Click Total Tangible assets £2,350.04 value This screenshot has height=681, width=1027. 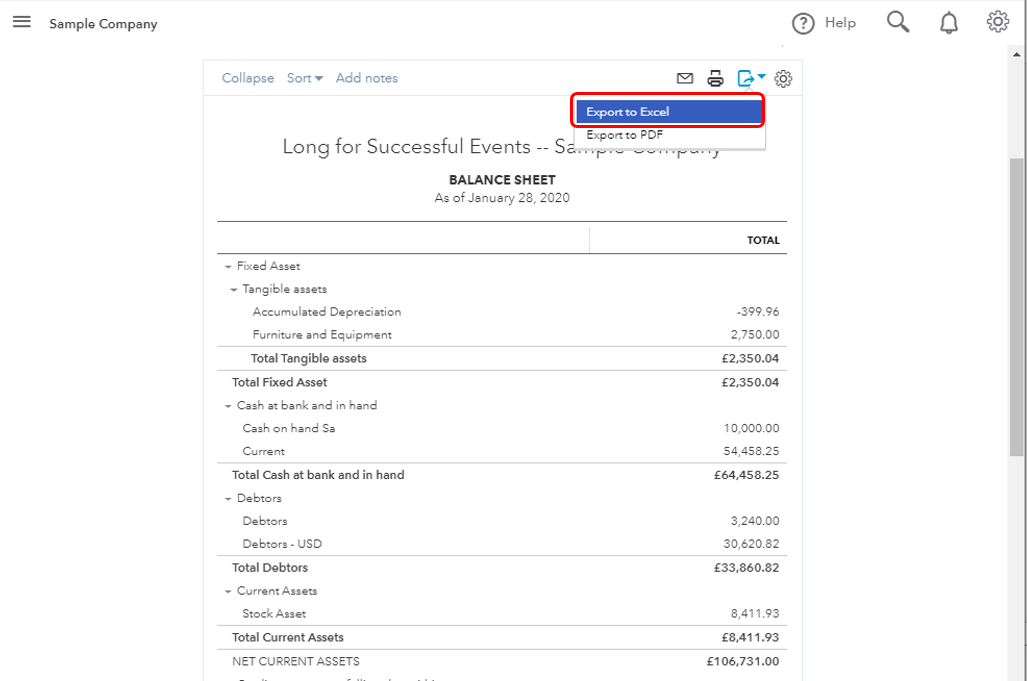point(751,358)
